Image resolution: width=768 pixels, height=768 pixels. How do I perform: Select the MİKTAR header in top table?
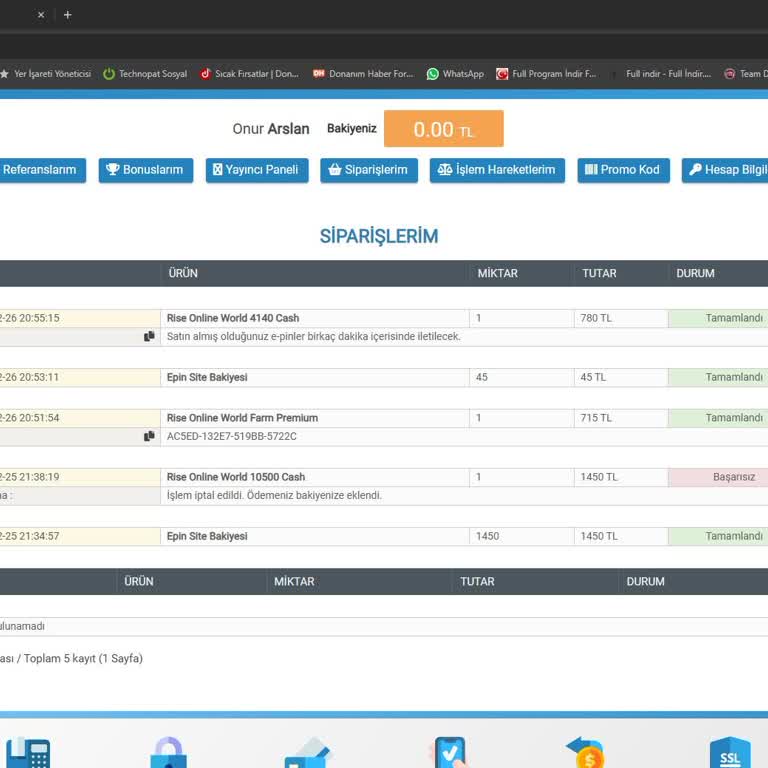pos(498,273)
